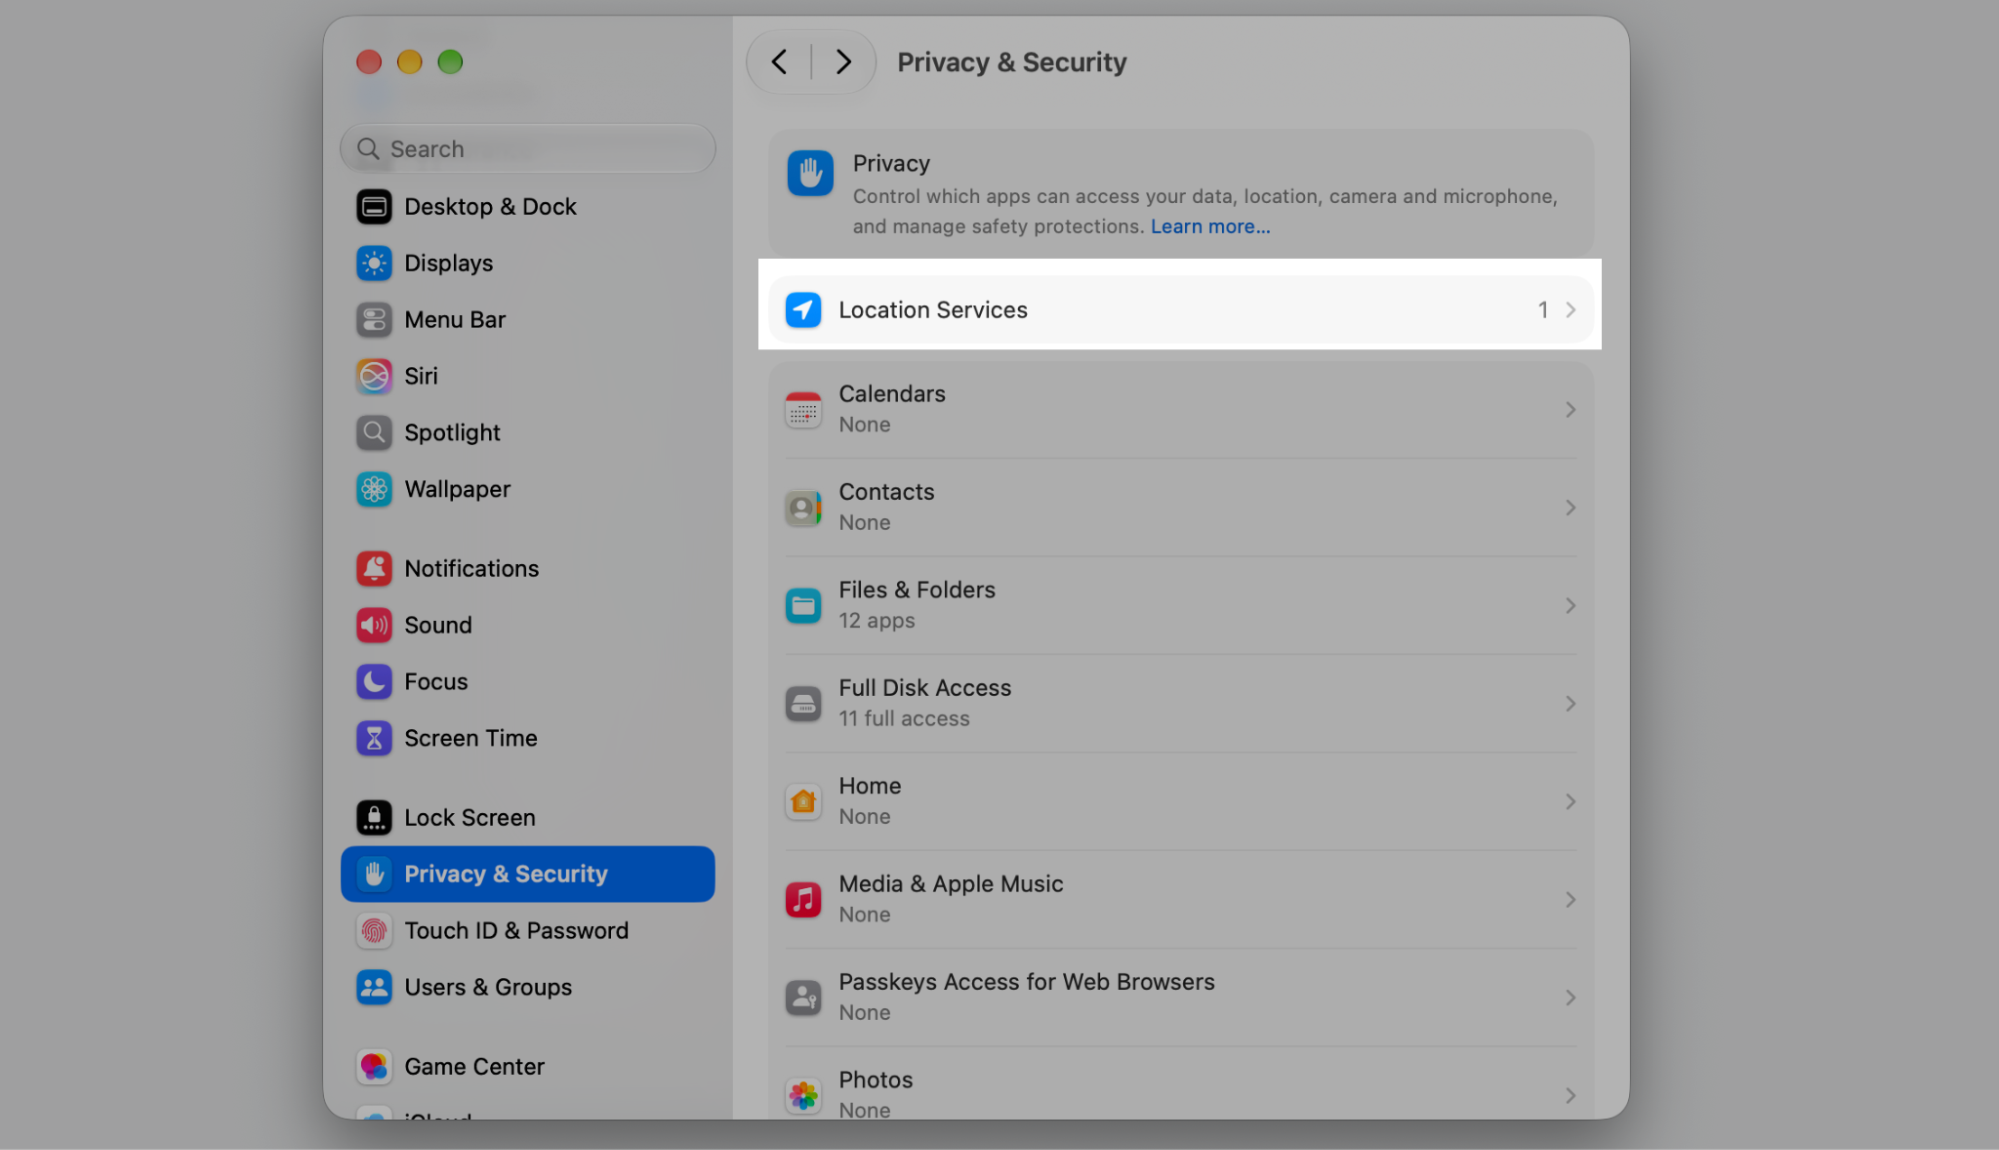This screenshot has height=1150, width=1999.
Task: Expand Media & Apple Music chevron
Action: (x=1570, y=900)
